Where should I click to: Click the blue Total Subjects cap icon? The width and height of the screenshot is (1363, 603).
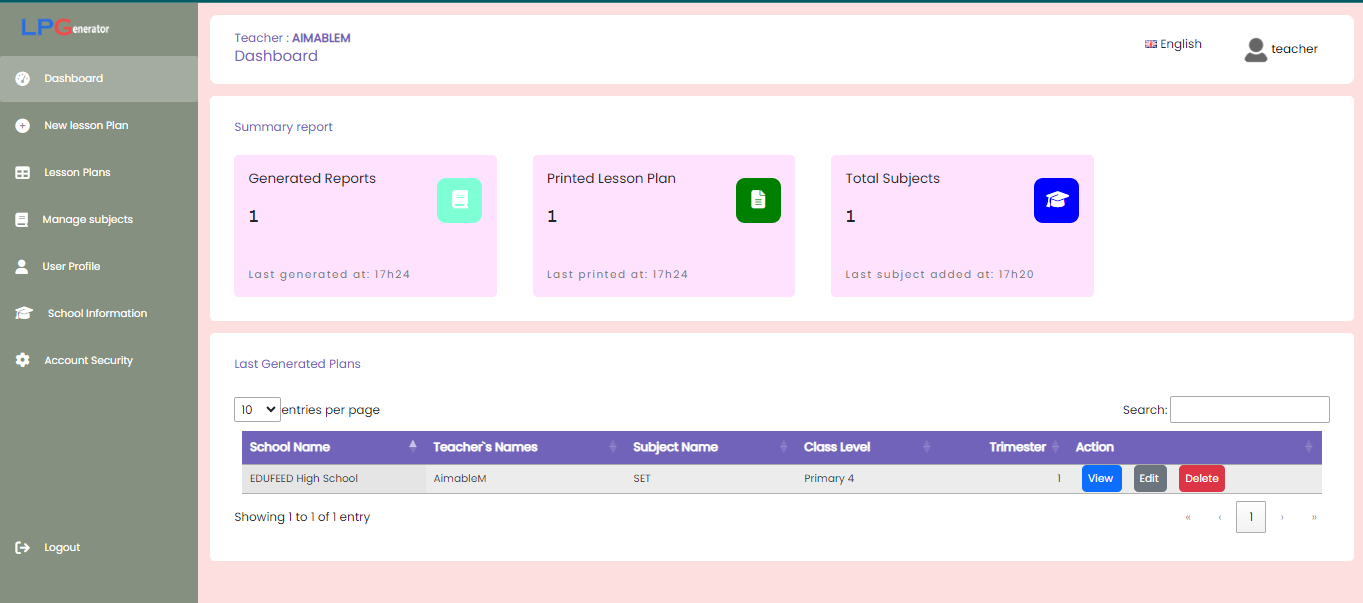[x=1056, y=200]
